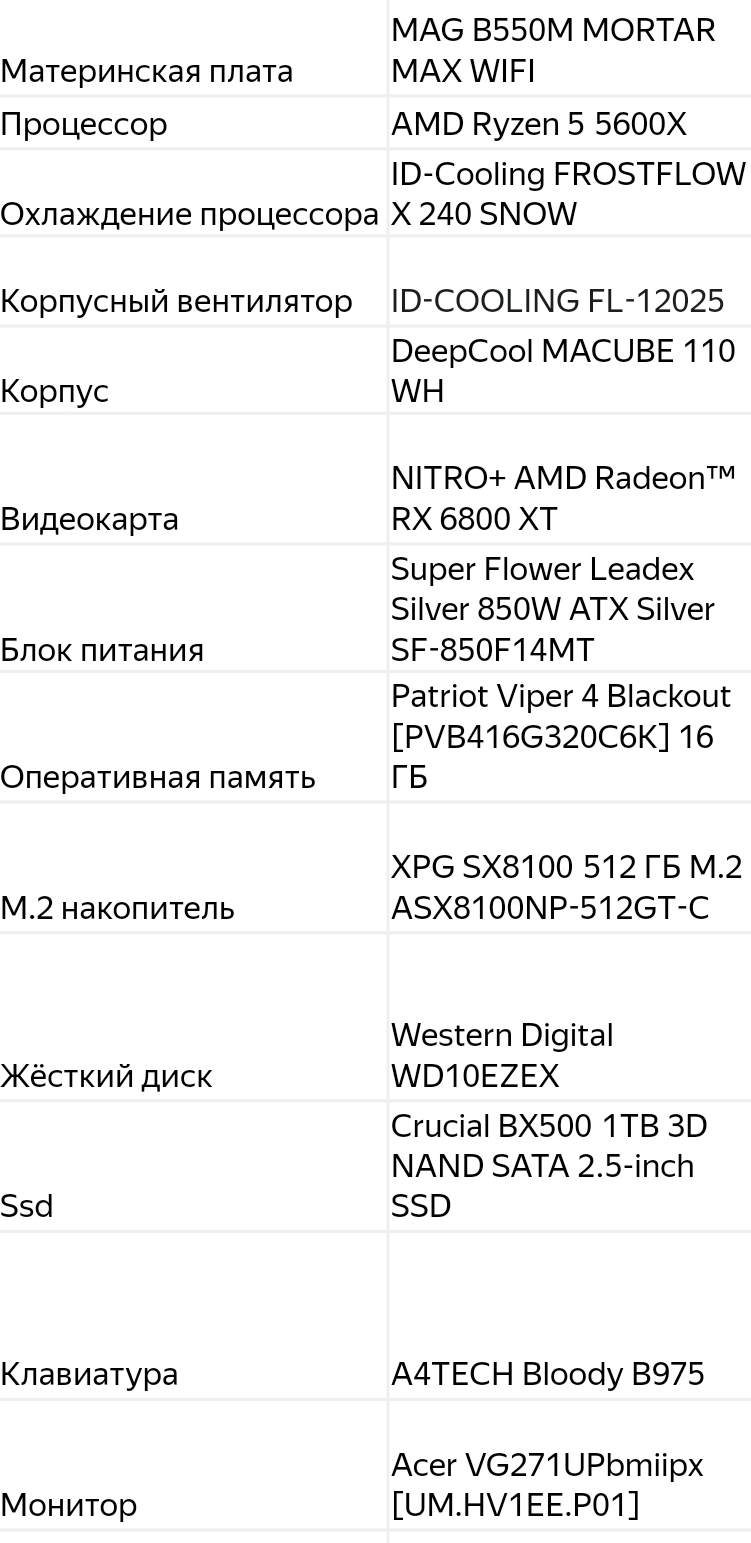The image size is (751, 1543).
Task: Click the Western Digital WD10EZEX cell
Action: (x=502, y=1056)
